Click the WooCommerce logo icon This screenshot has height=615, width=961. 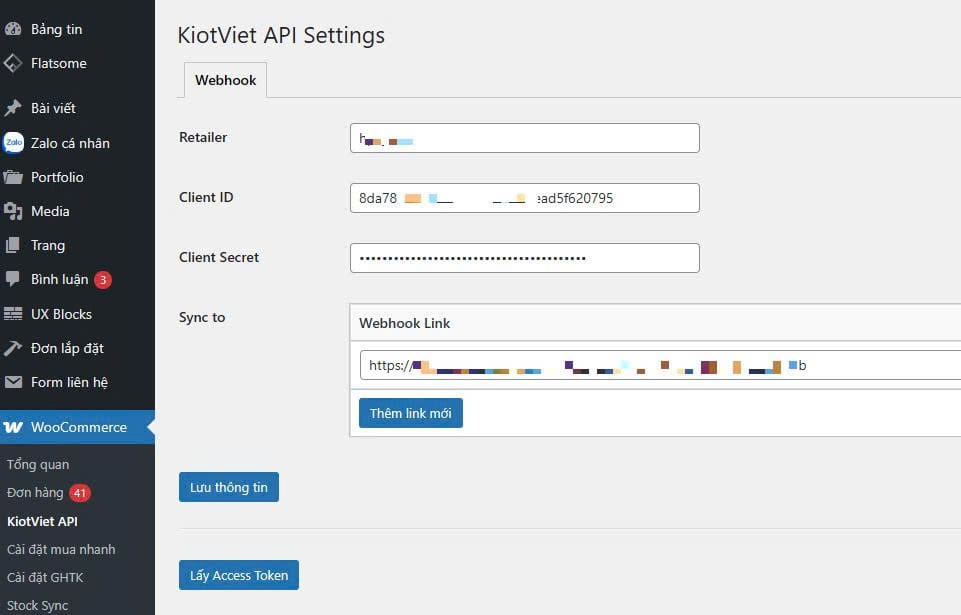13,427
